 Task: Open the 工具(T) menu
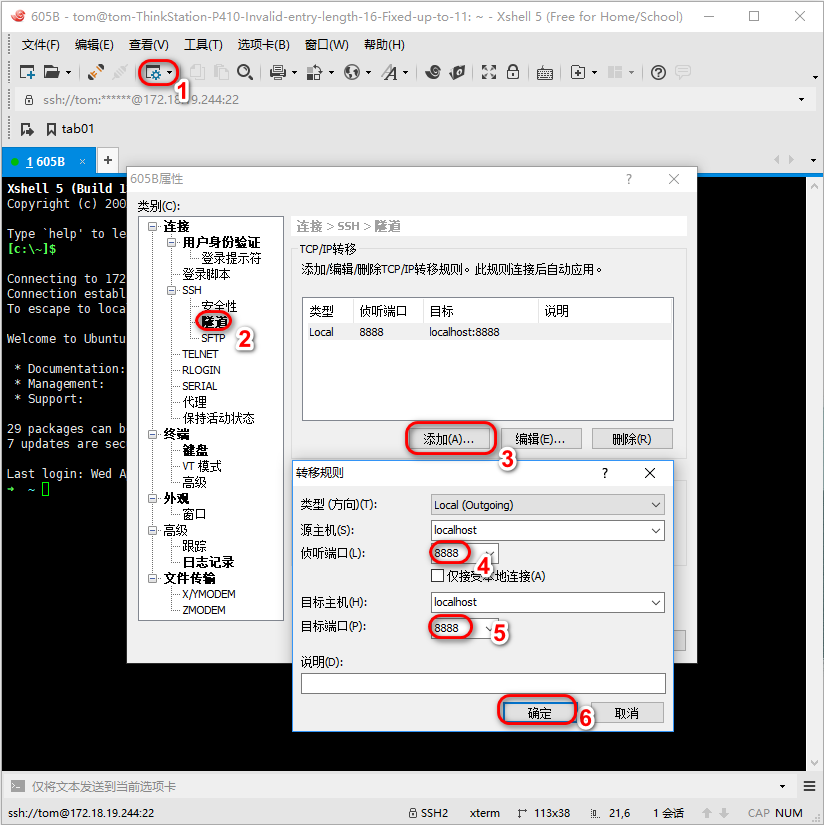(203, 45)
